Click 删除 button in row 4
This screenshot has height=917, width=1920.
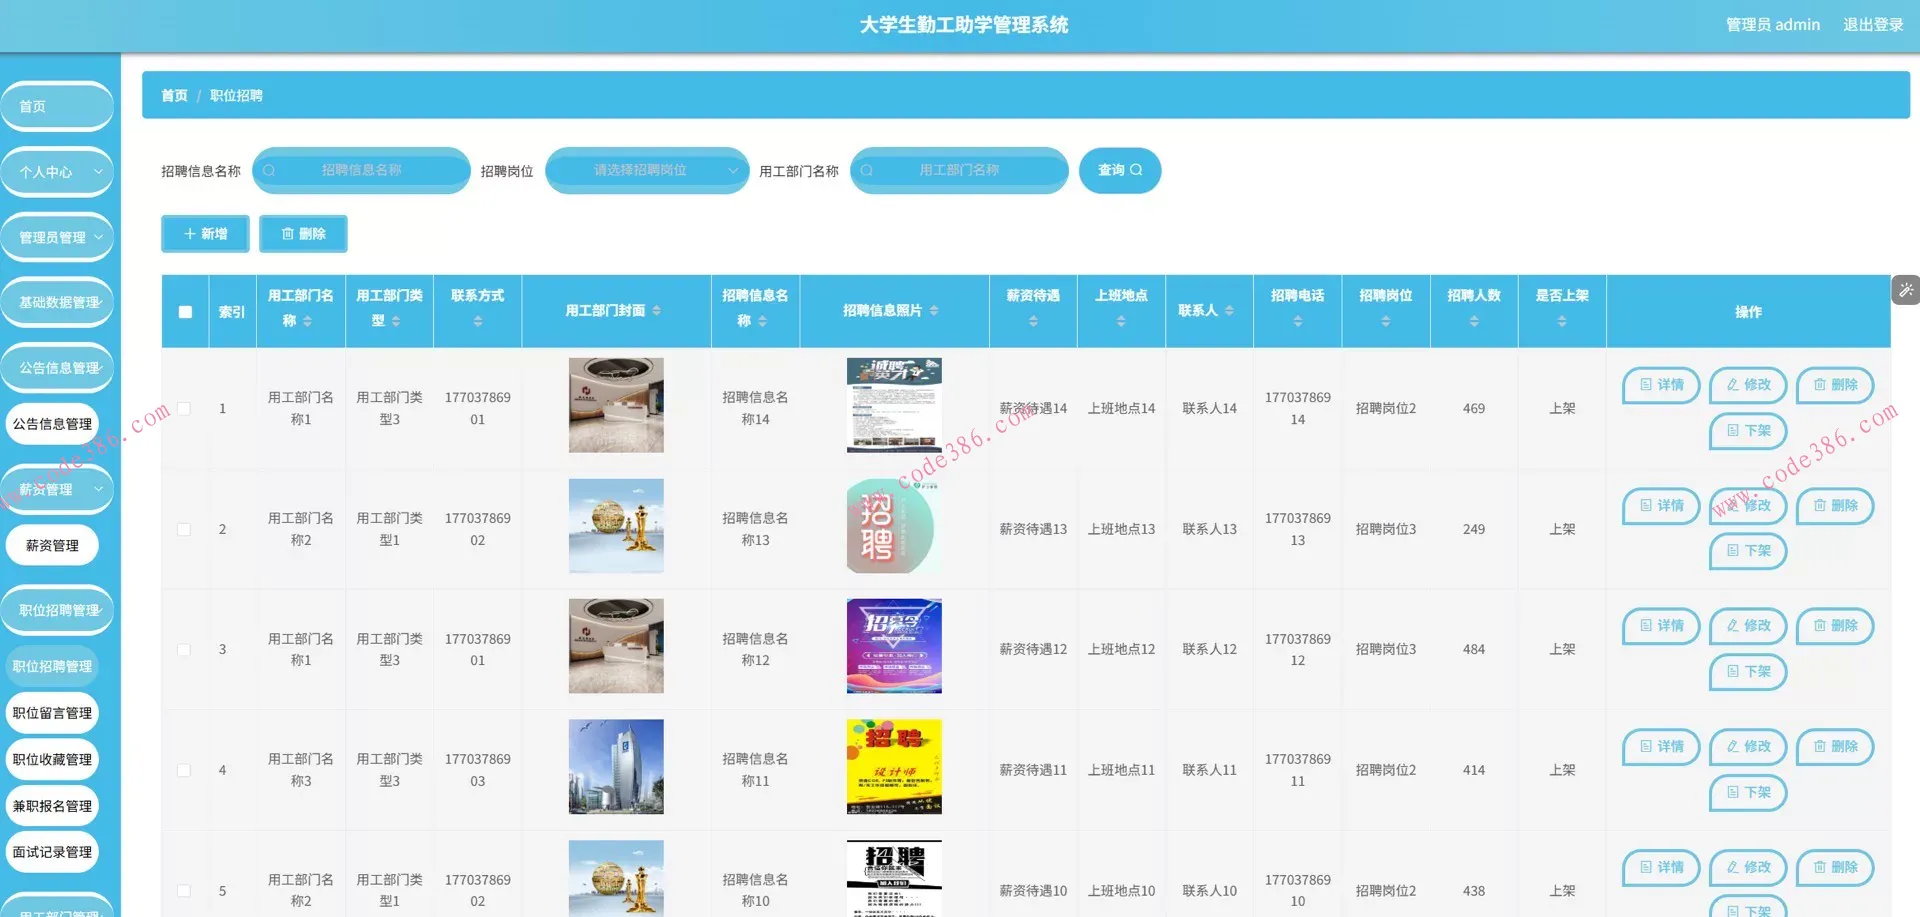click(x=1835, y=747)
